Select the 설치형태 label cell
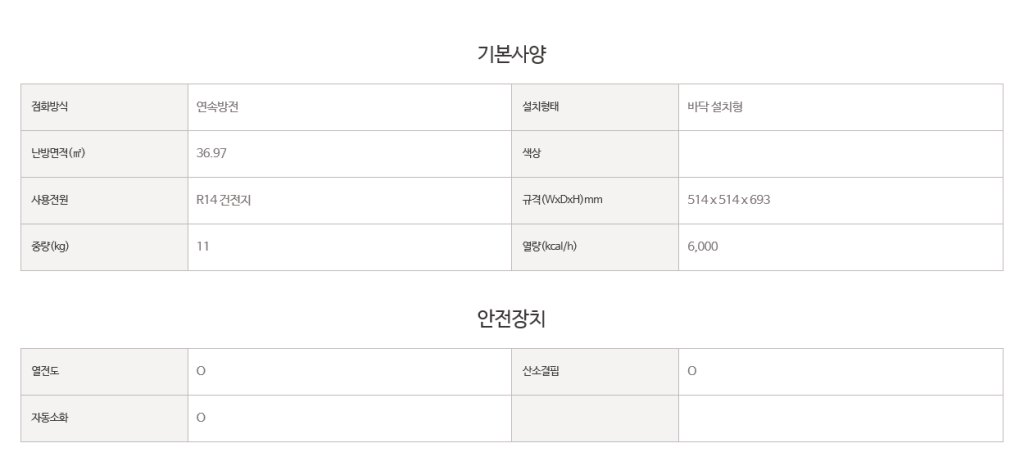The height and width of the screenshot is (475, 1024). [595, 107]
